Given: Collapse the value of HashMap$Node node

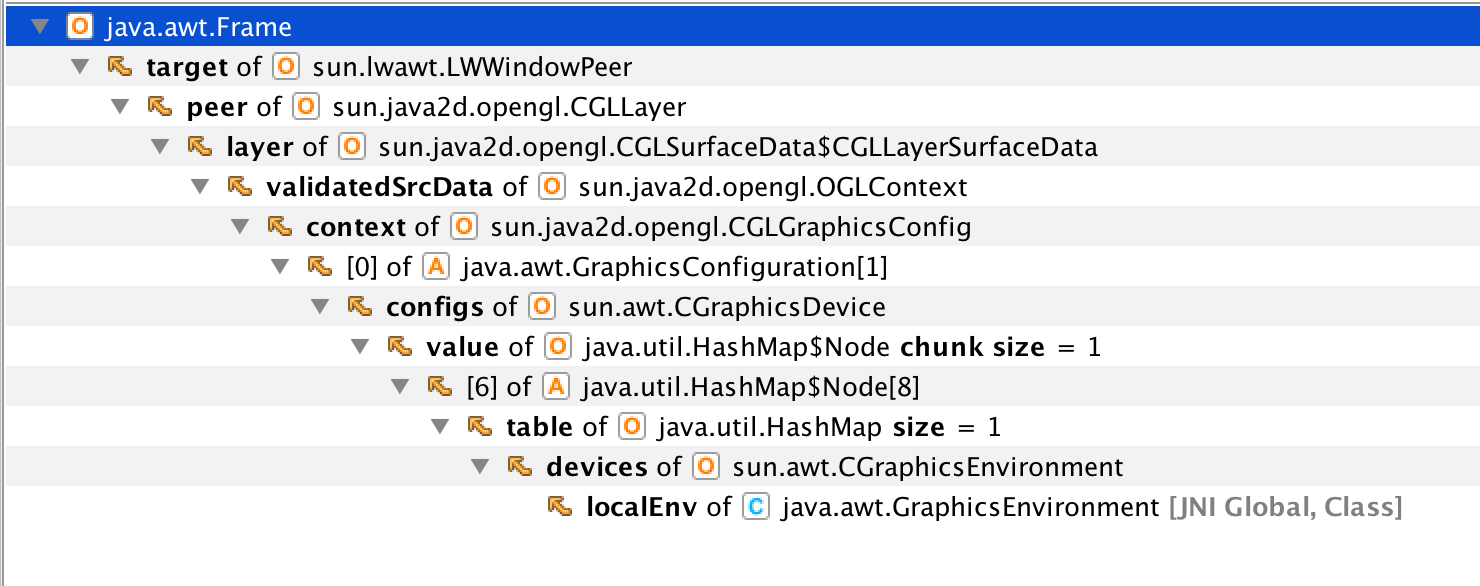Looking at the screenshot, I should click(x=360, y=347).
